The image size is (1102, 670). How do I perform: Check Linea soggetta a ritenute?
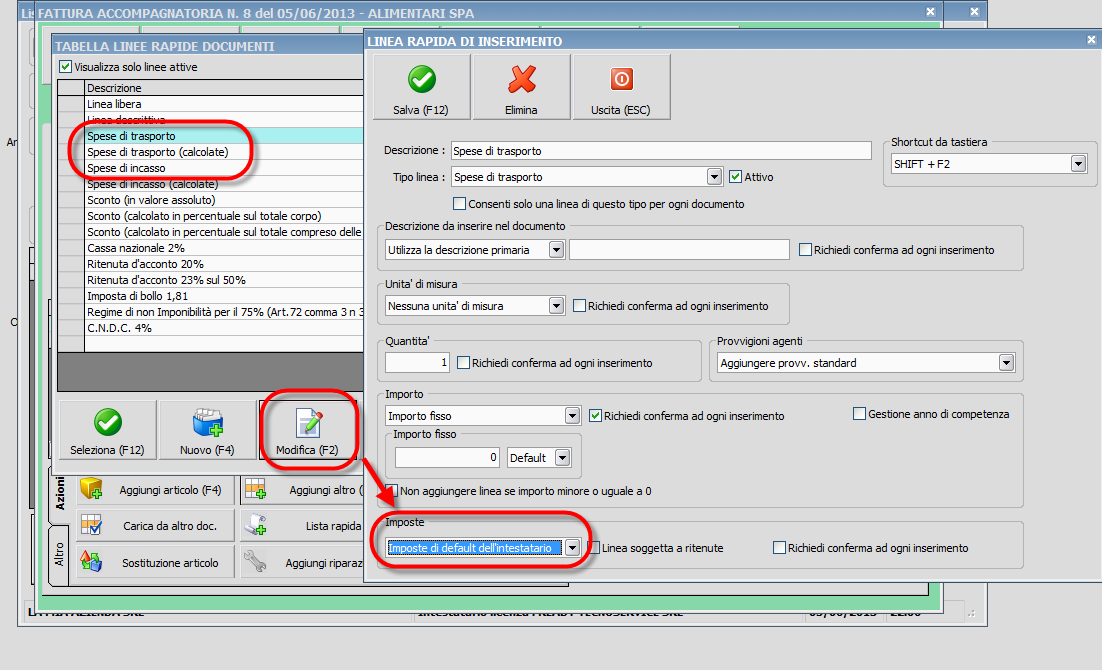coord(594,547)
